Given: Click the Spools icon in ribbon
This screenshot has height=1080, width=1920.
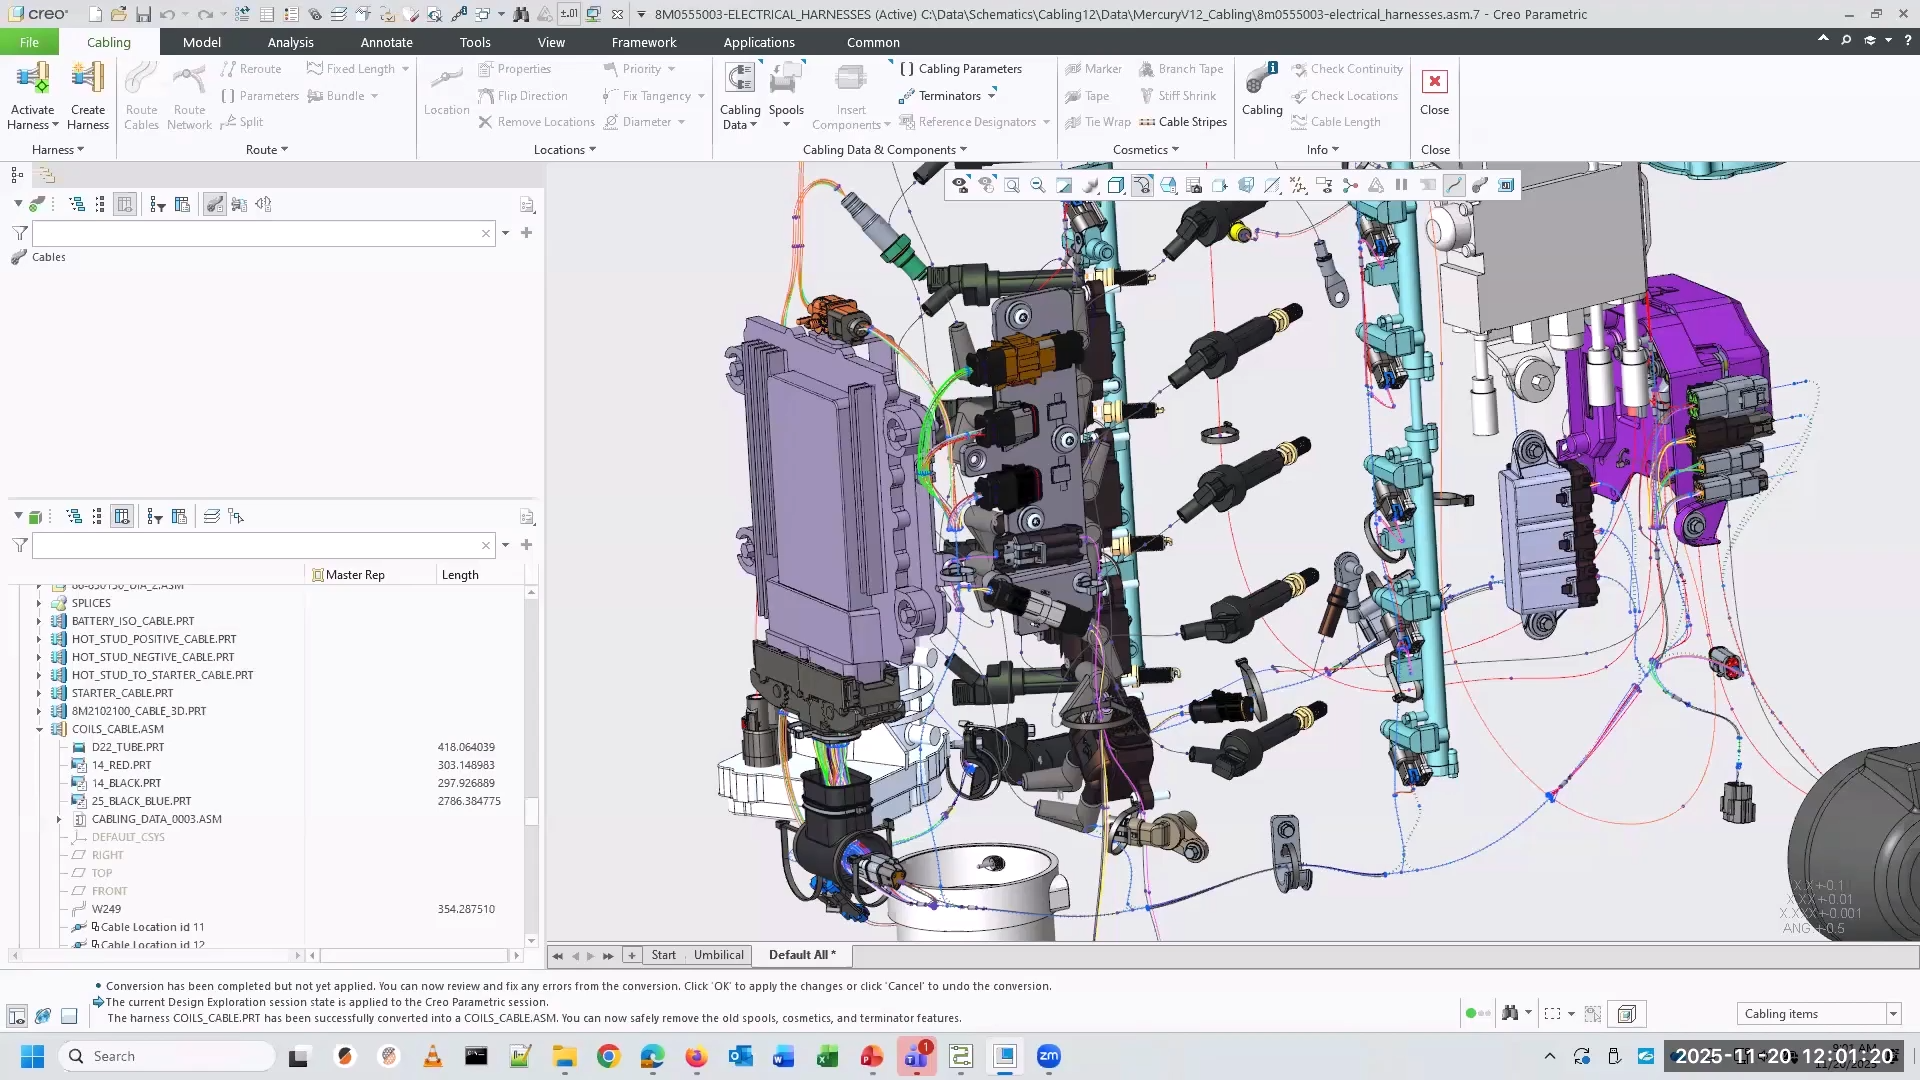Looking at the screenshot, I should (786, 96).
